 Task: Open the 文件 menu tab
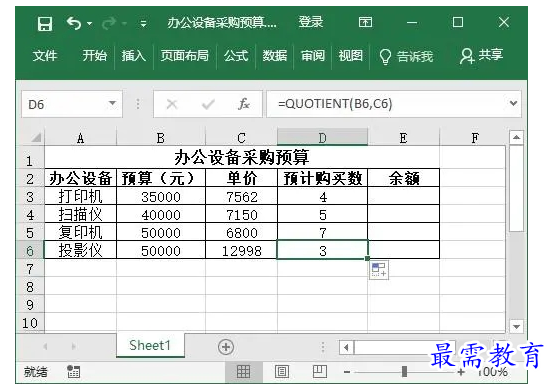click(45, 56)
